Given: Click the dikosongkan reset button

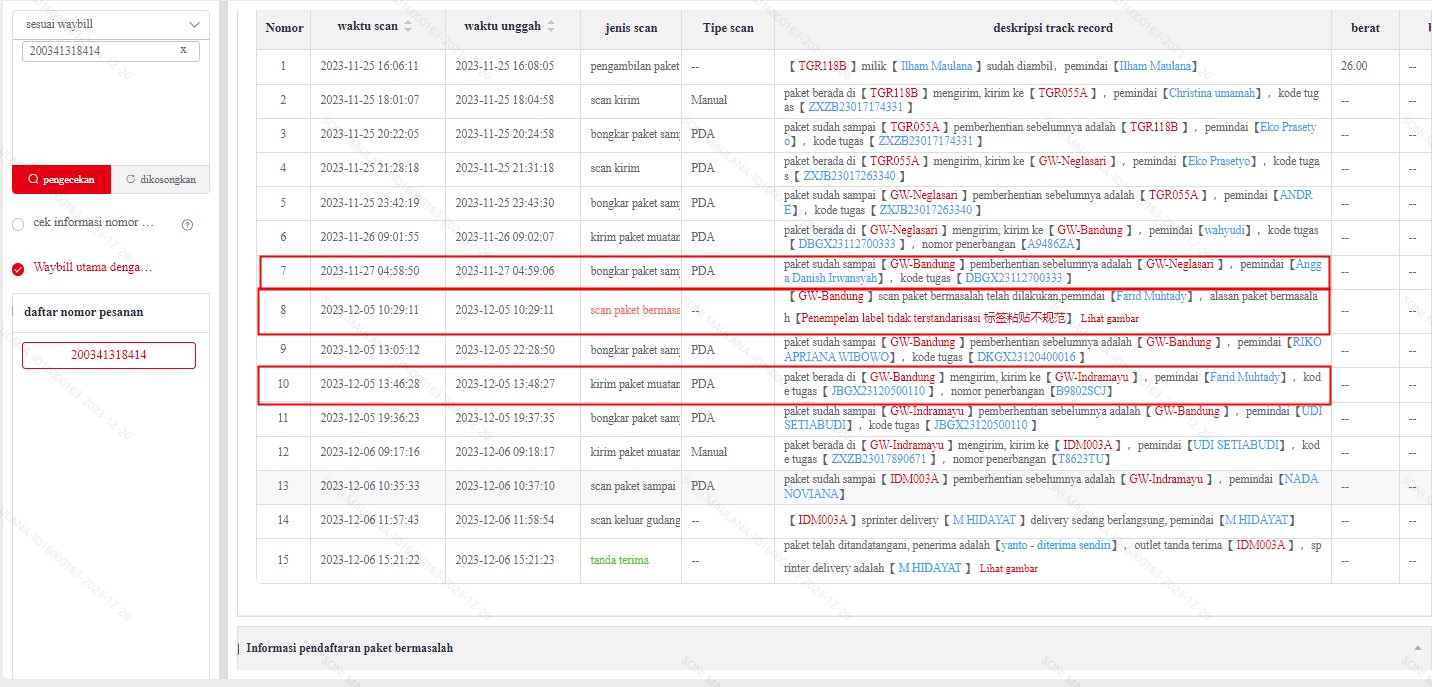Looking at the screenshot, I should pos(161,180).
